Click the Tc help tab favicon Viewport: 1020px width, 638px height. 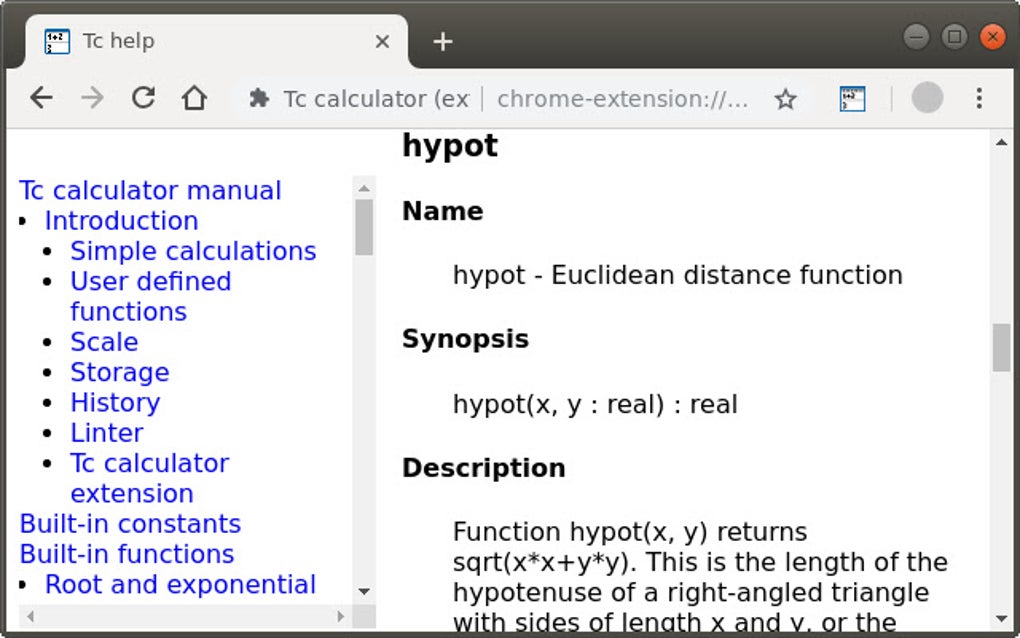(x=58, y=41)
